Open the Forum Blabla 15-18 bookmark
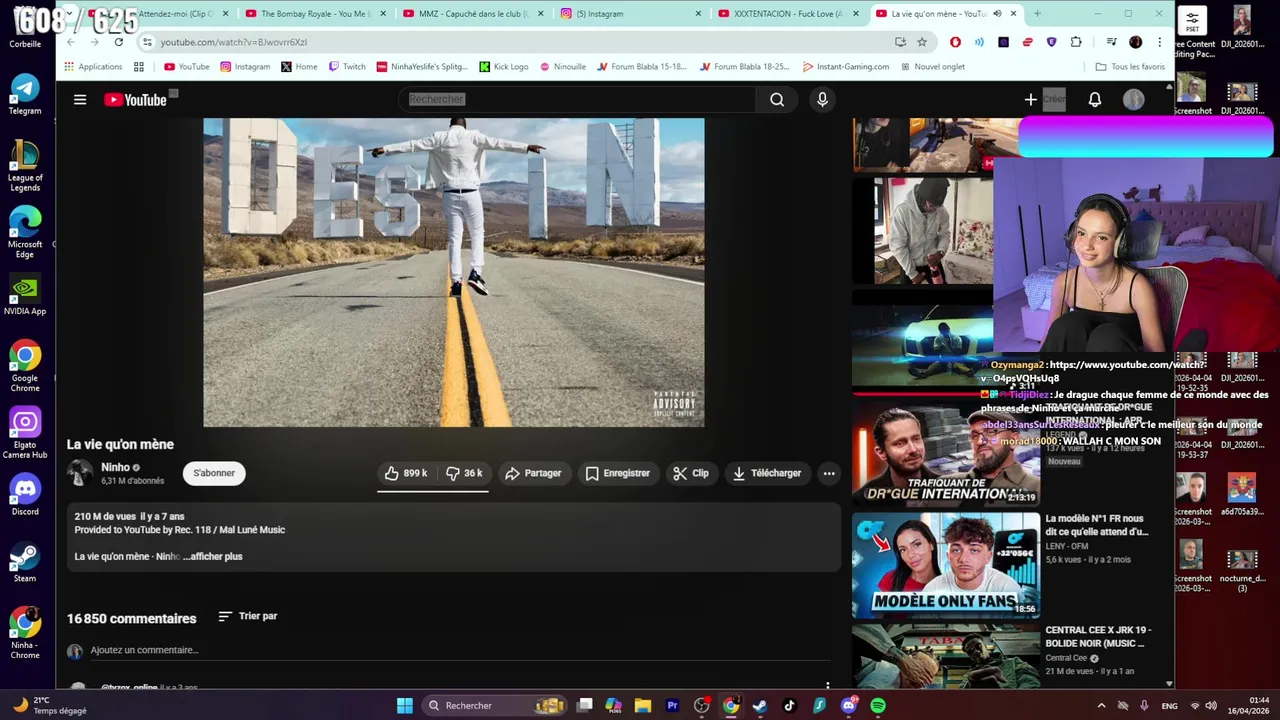Screen dimensions: 1280x720 (x=641, y=67)
